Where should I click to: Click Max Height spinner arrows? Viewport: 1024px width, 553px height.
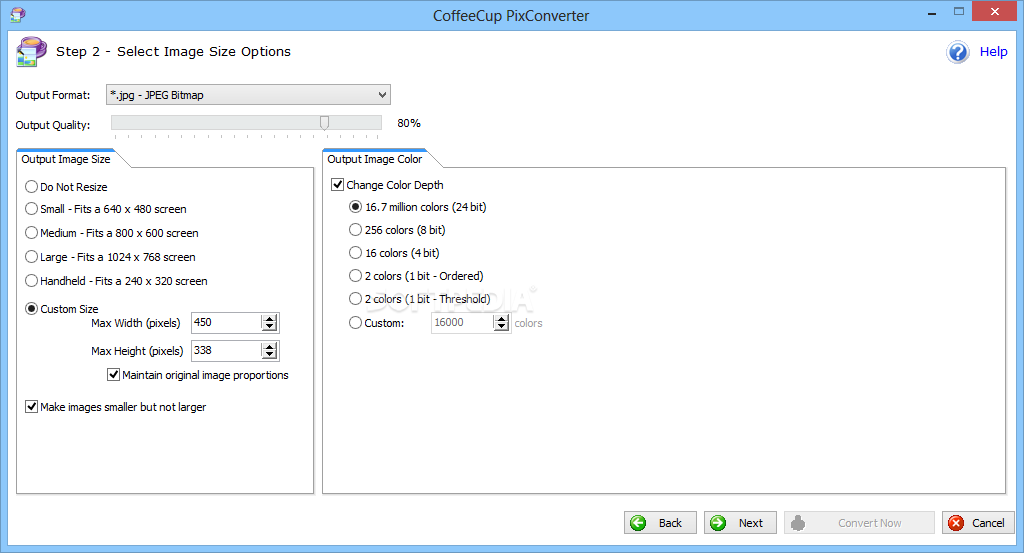[x=270, y=351]
